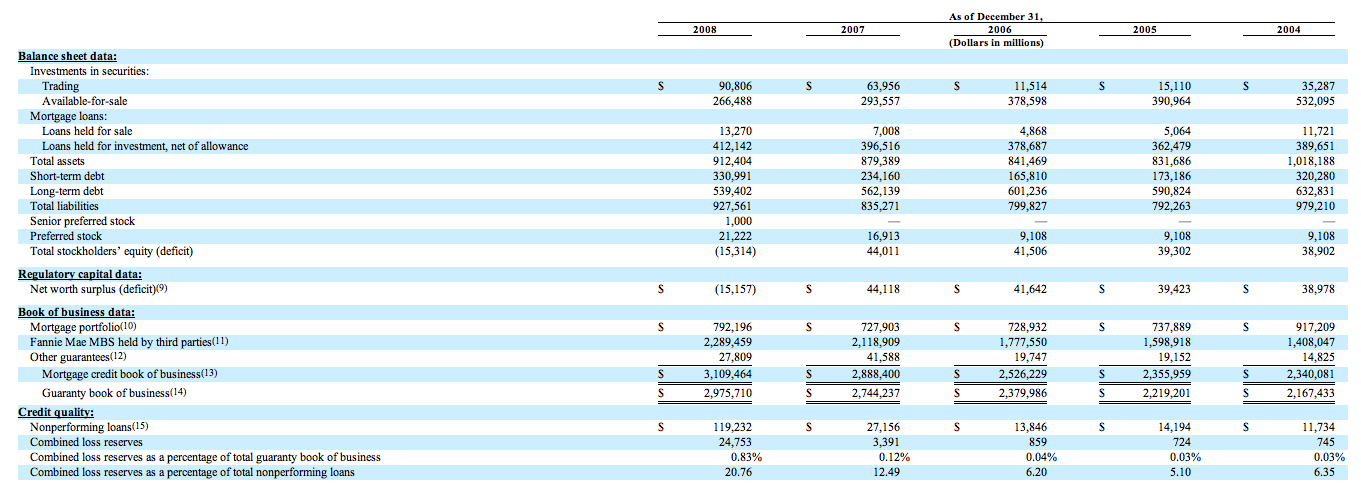
Task: Click 2004 Total assets value 1,018,188
Action: click(1309, 161)
